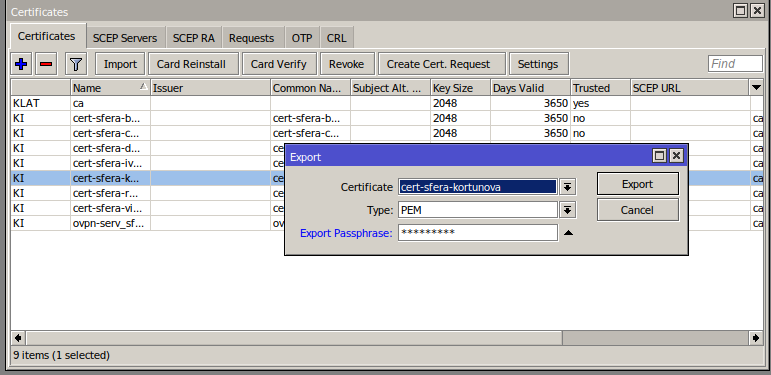Screen dimensions: 771x375
Task: Sort by the Issuer column header
Action: 210,88
